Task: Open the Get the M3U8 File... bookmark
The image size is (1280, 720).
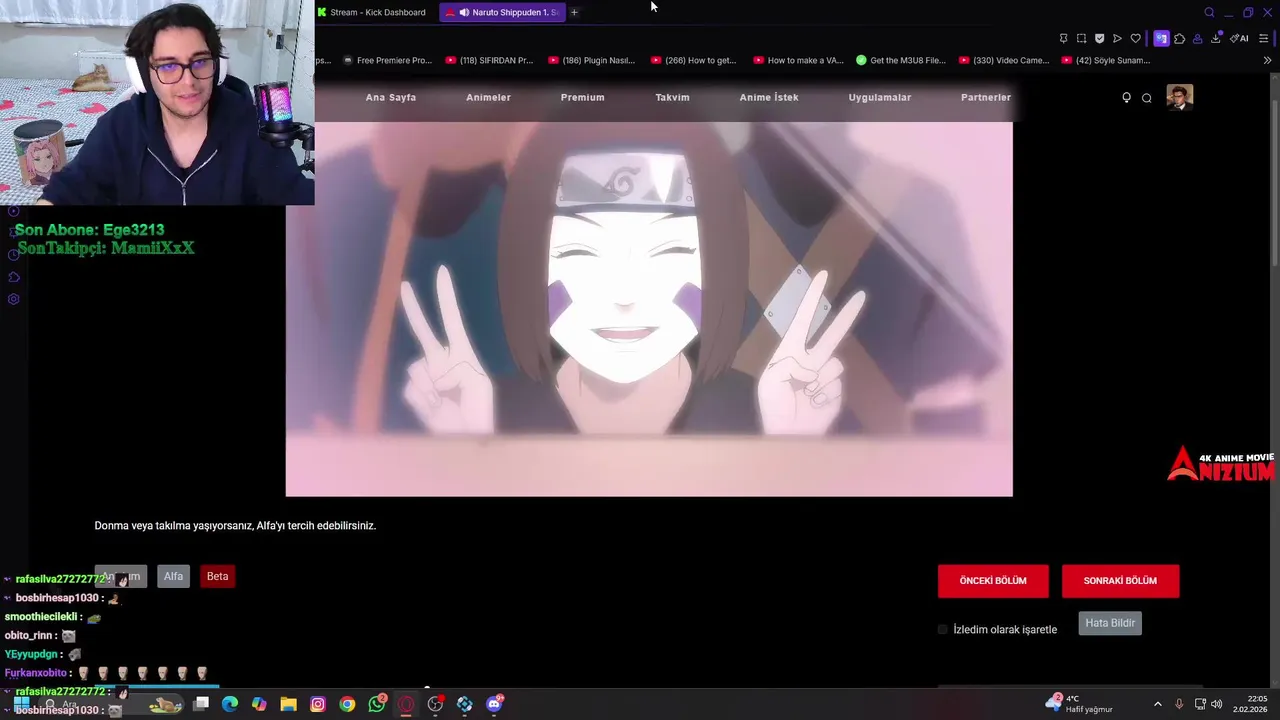Action: click(x=901, y=60)
